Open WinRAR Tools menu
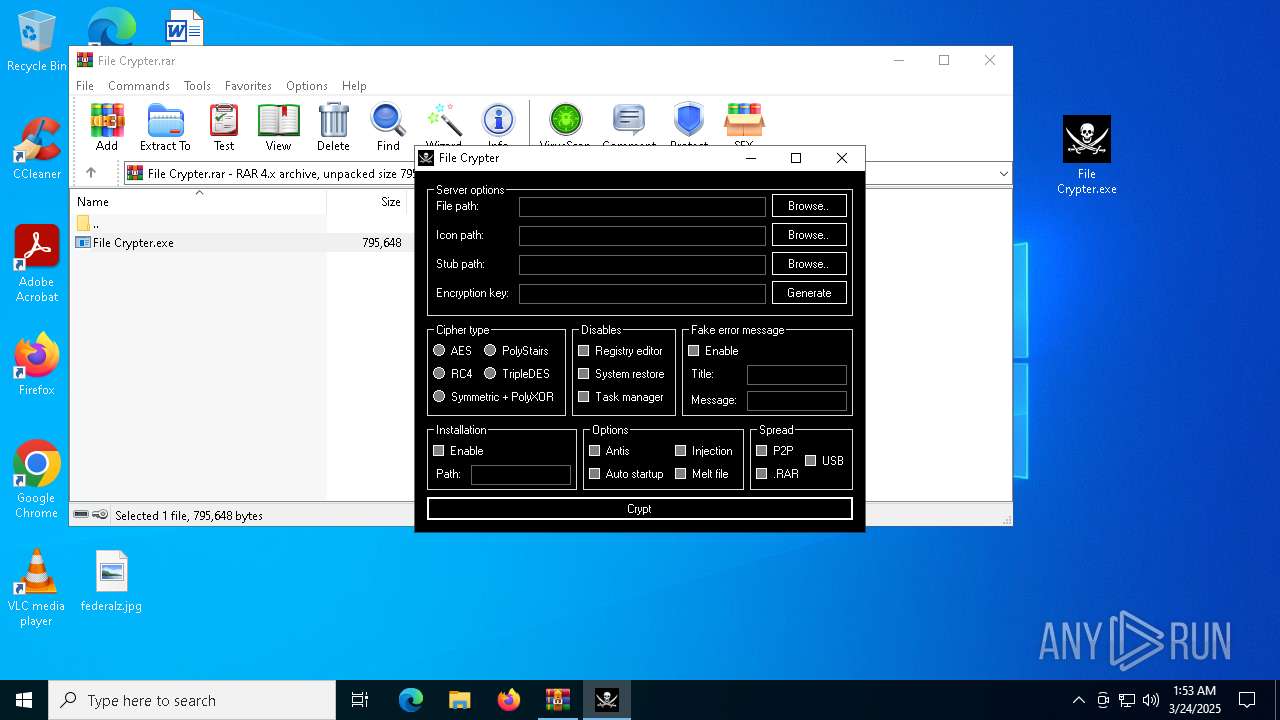The image size is (1280, 720). [x=197, y=86]
